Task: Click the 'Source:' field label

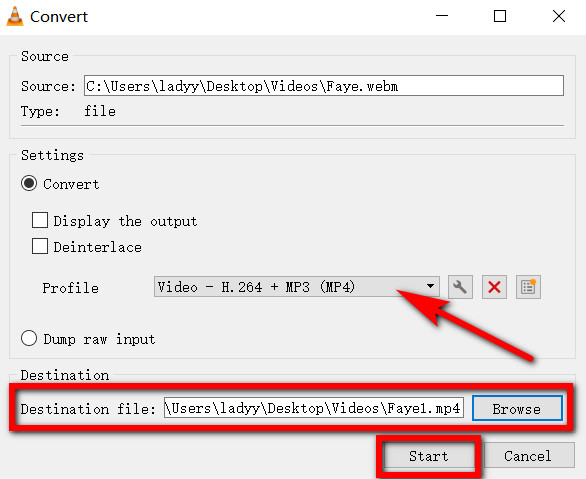Action: [48, 86]
